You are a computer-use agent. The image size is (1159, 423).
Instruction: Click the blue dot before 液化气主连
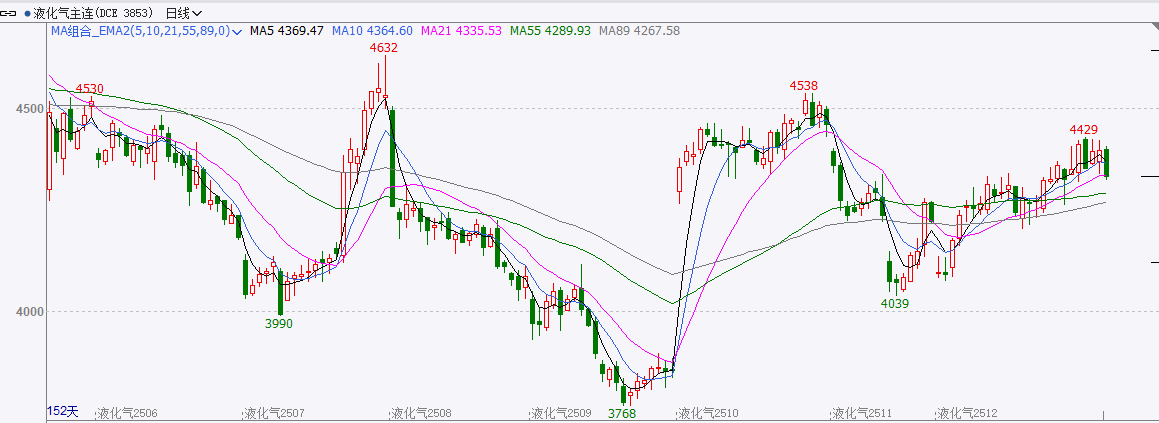28,13
